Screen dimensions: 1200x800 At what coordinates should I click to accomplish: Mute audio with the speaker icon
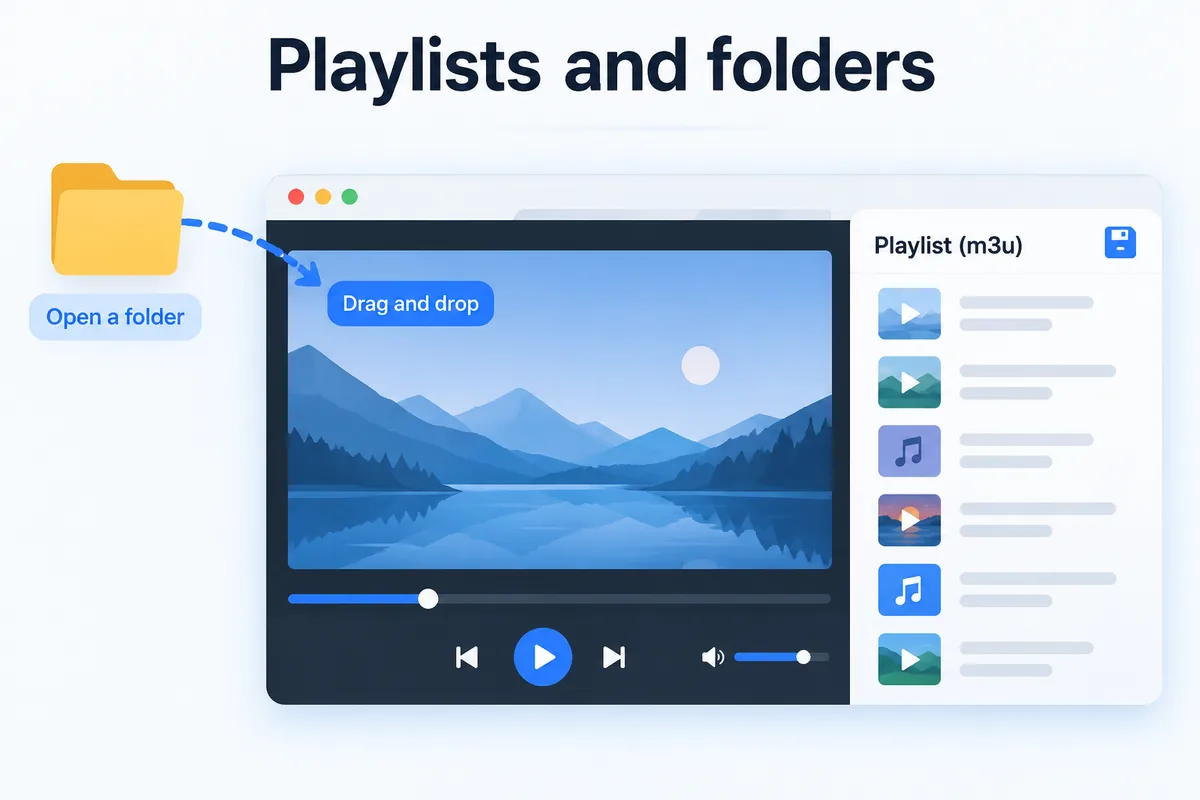[713, 657]
